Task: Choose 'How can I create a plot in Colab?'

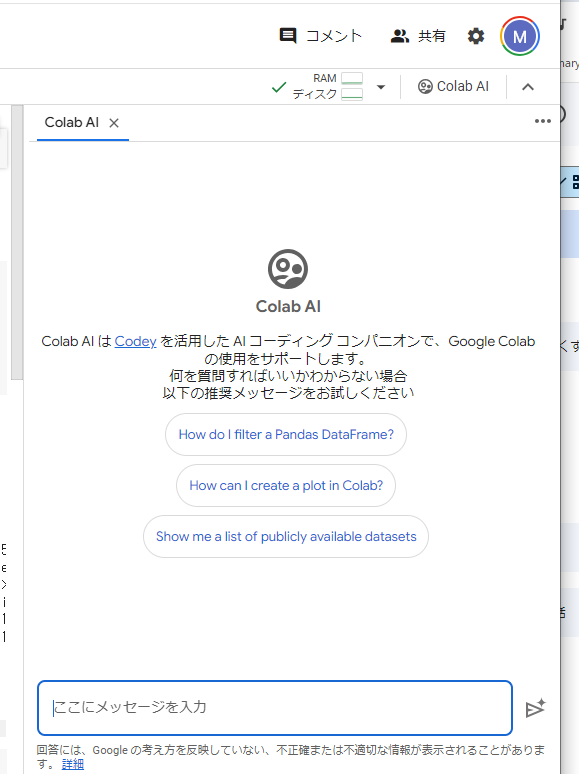Action: [286, 485]
